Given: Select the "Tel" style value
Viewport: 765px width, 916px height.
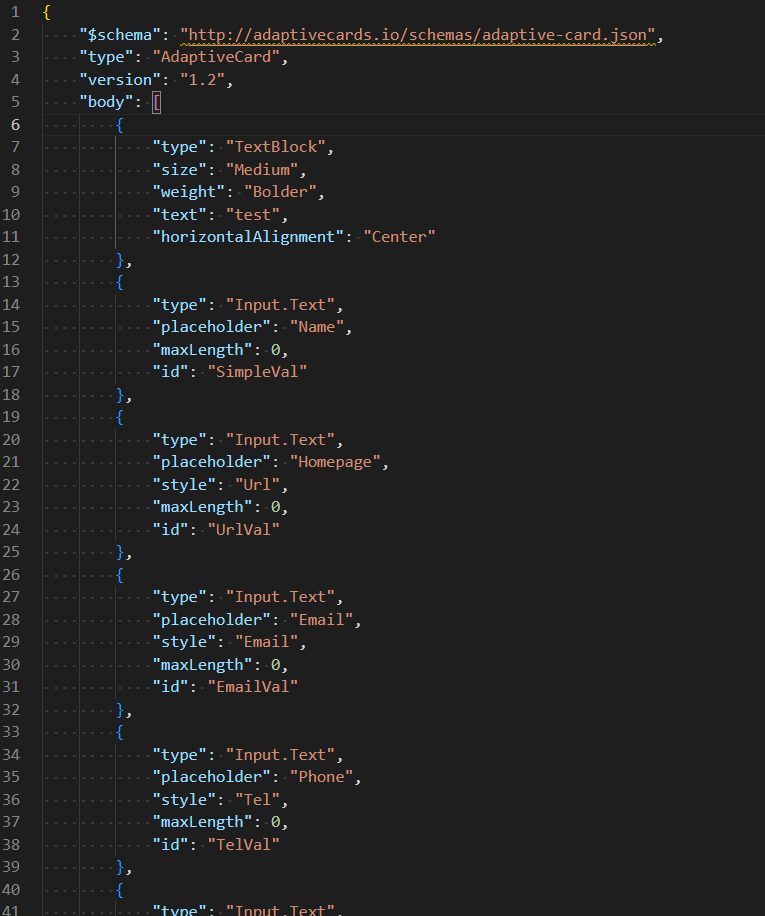Looking at the screenshot, I should point(258,800).
